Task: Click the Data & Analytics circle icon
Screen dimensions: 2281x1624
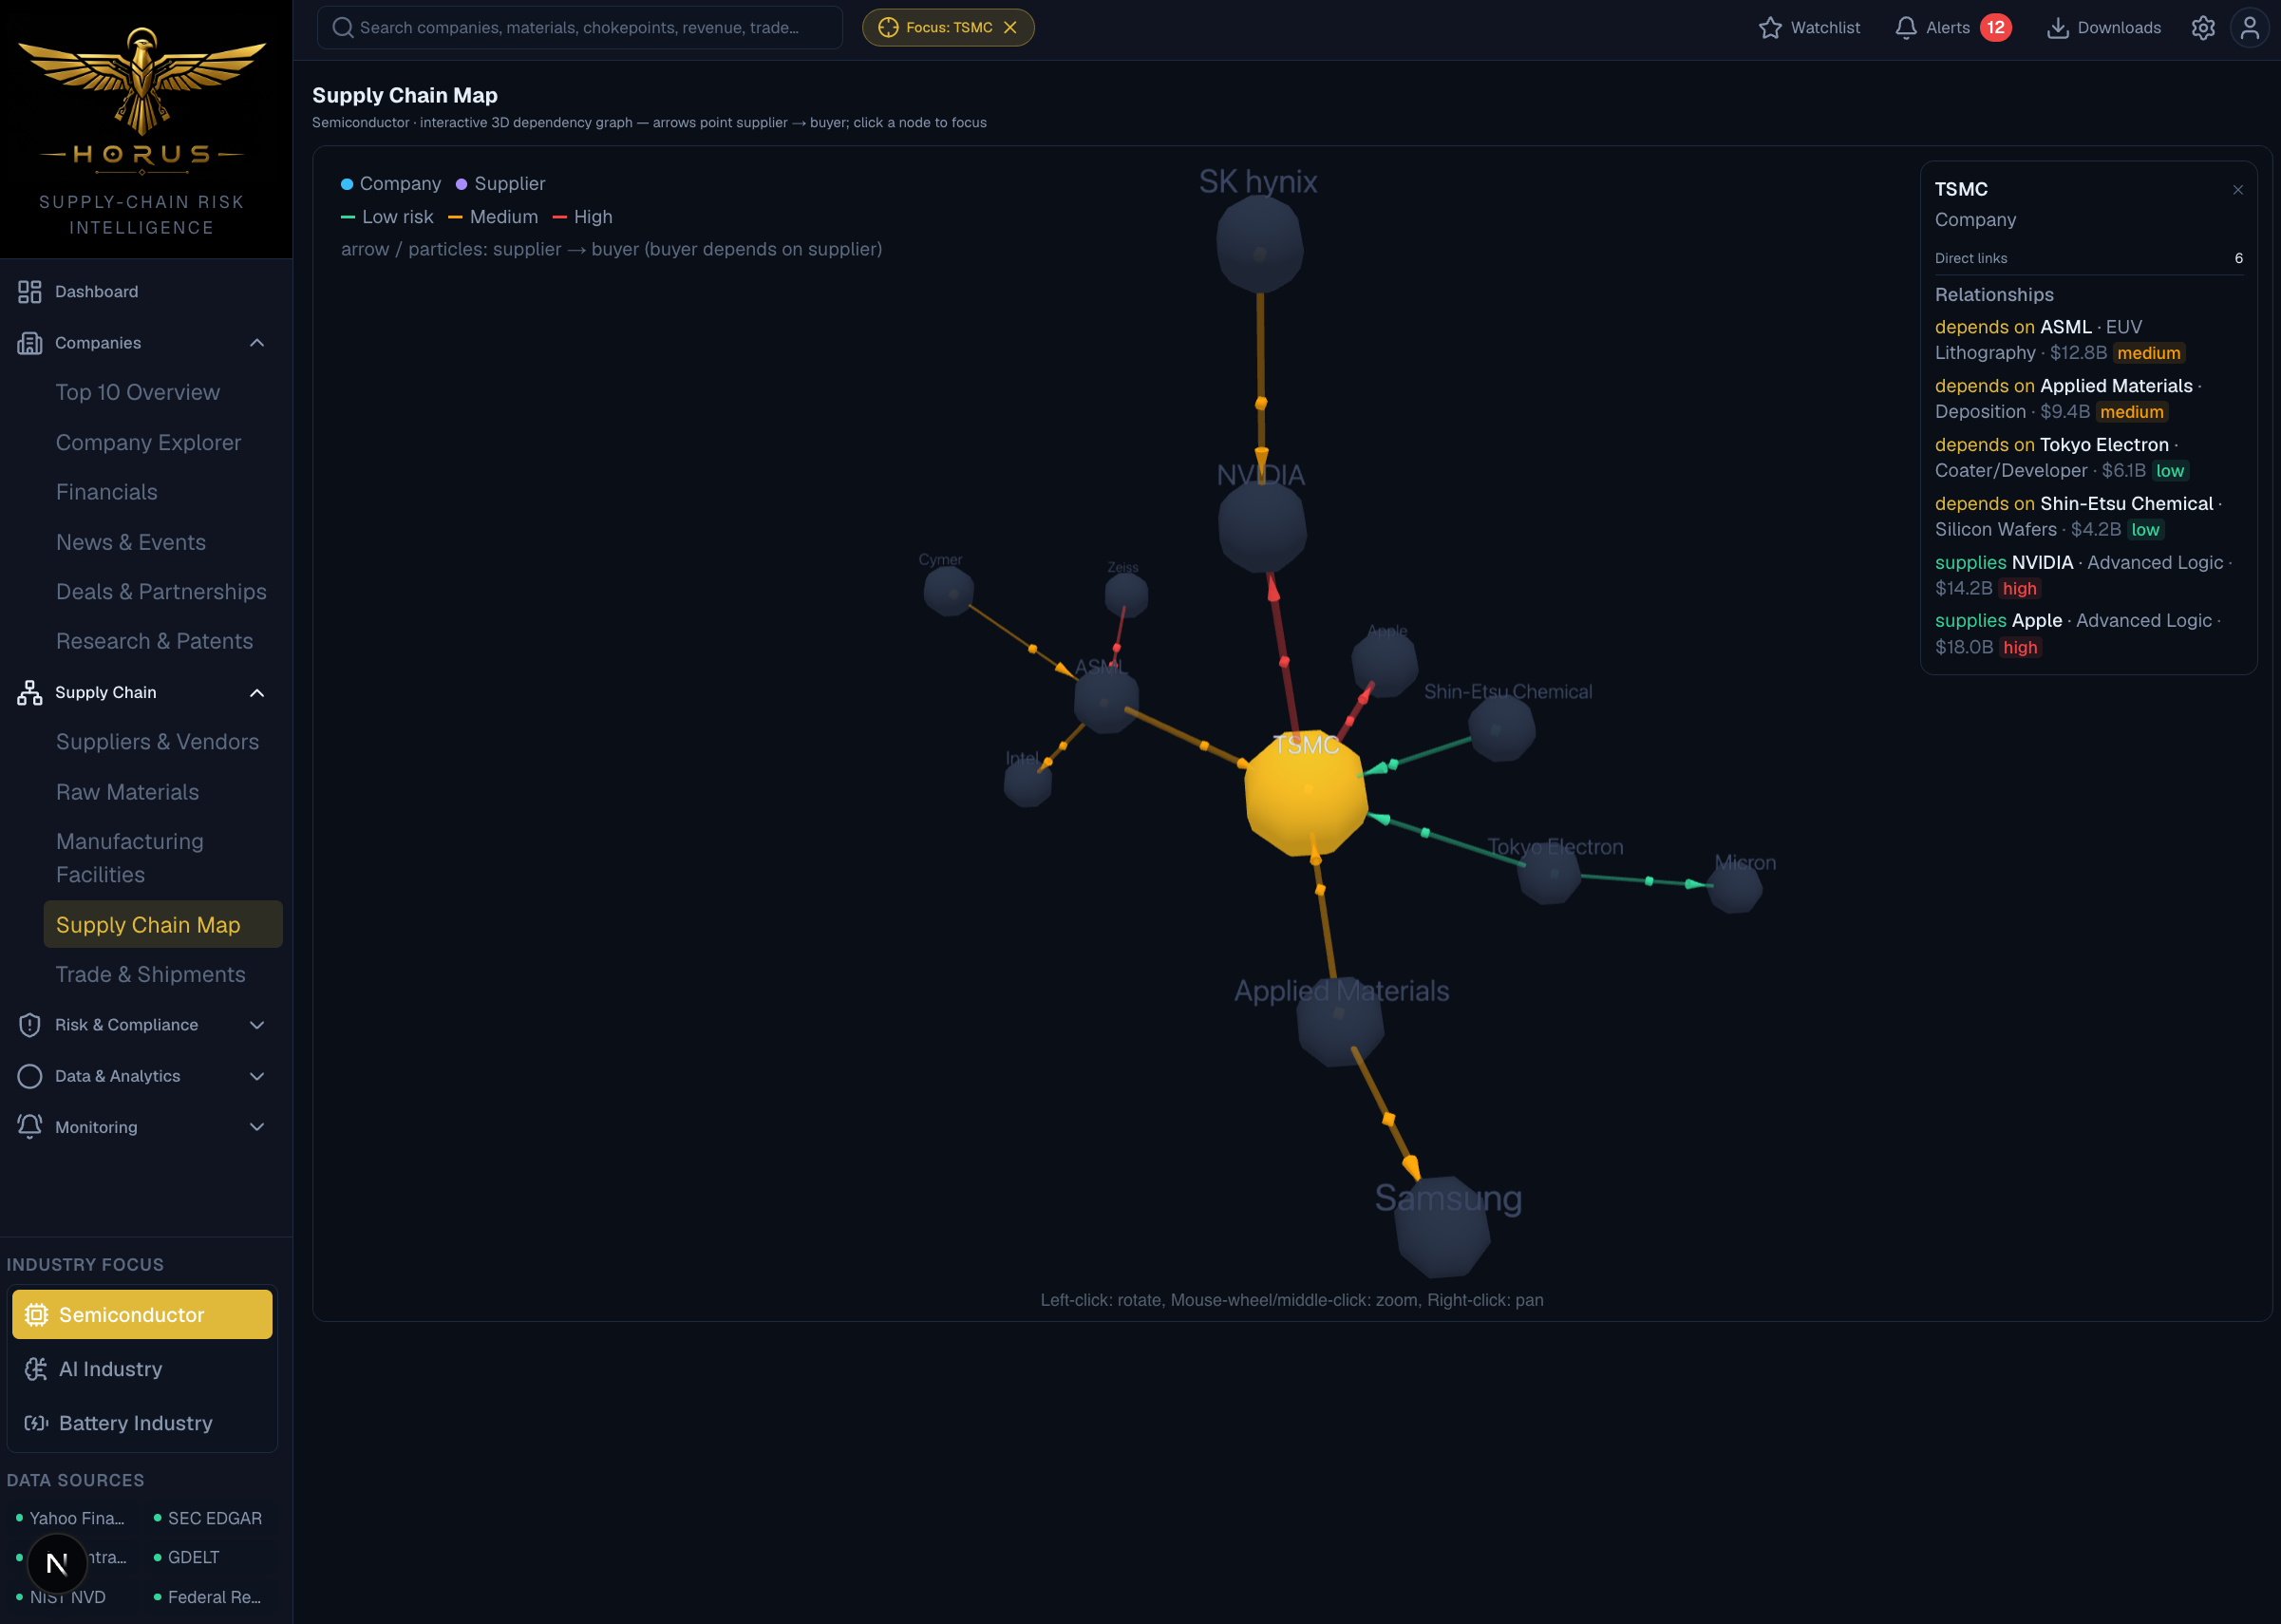Action: (30, 1076)
